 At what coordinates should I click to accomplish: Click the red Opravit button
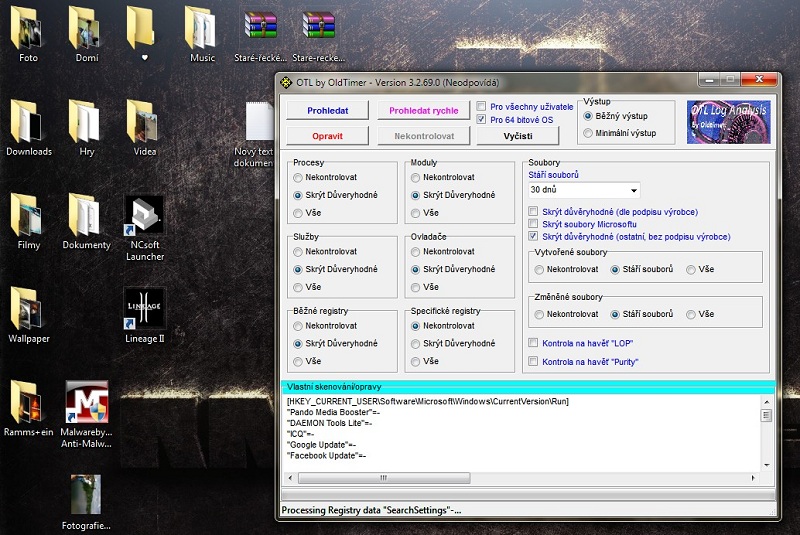328,136
